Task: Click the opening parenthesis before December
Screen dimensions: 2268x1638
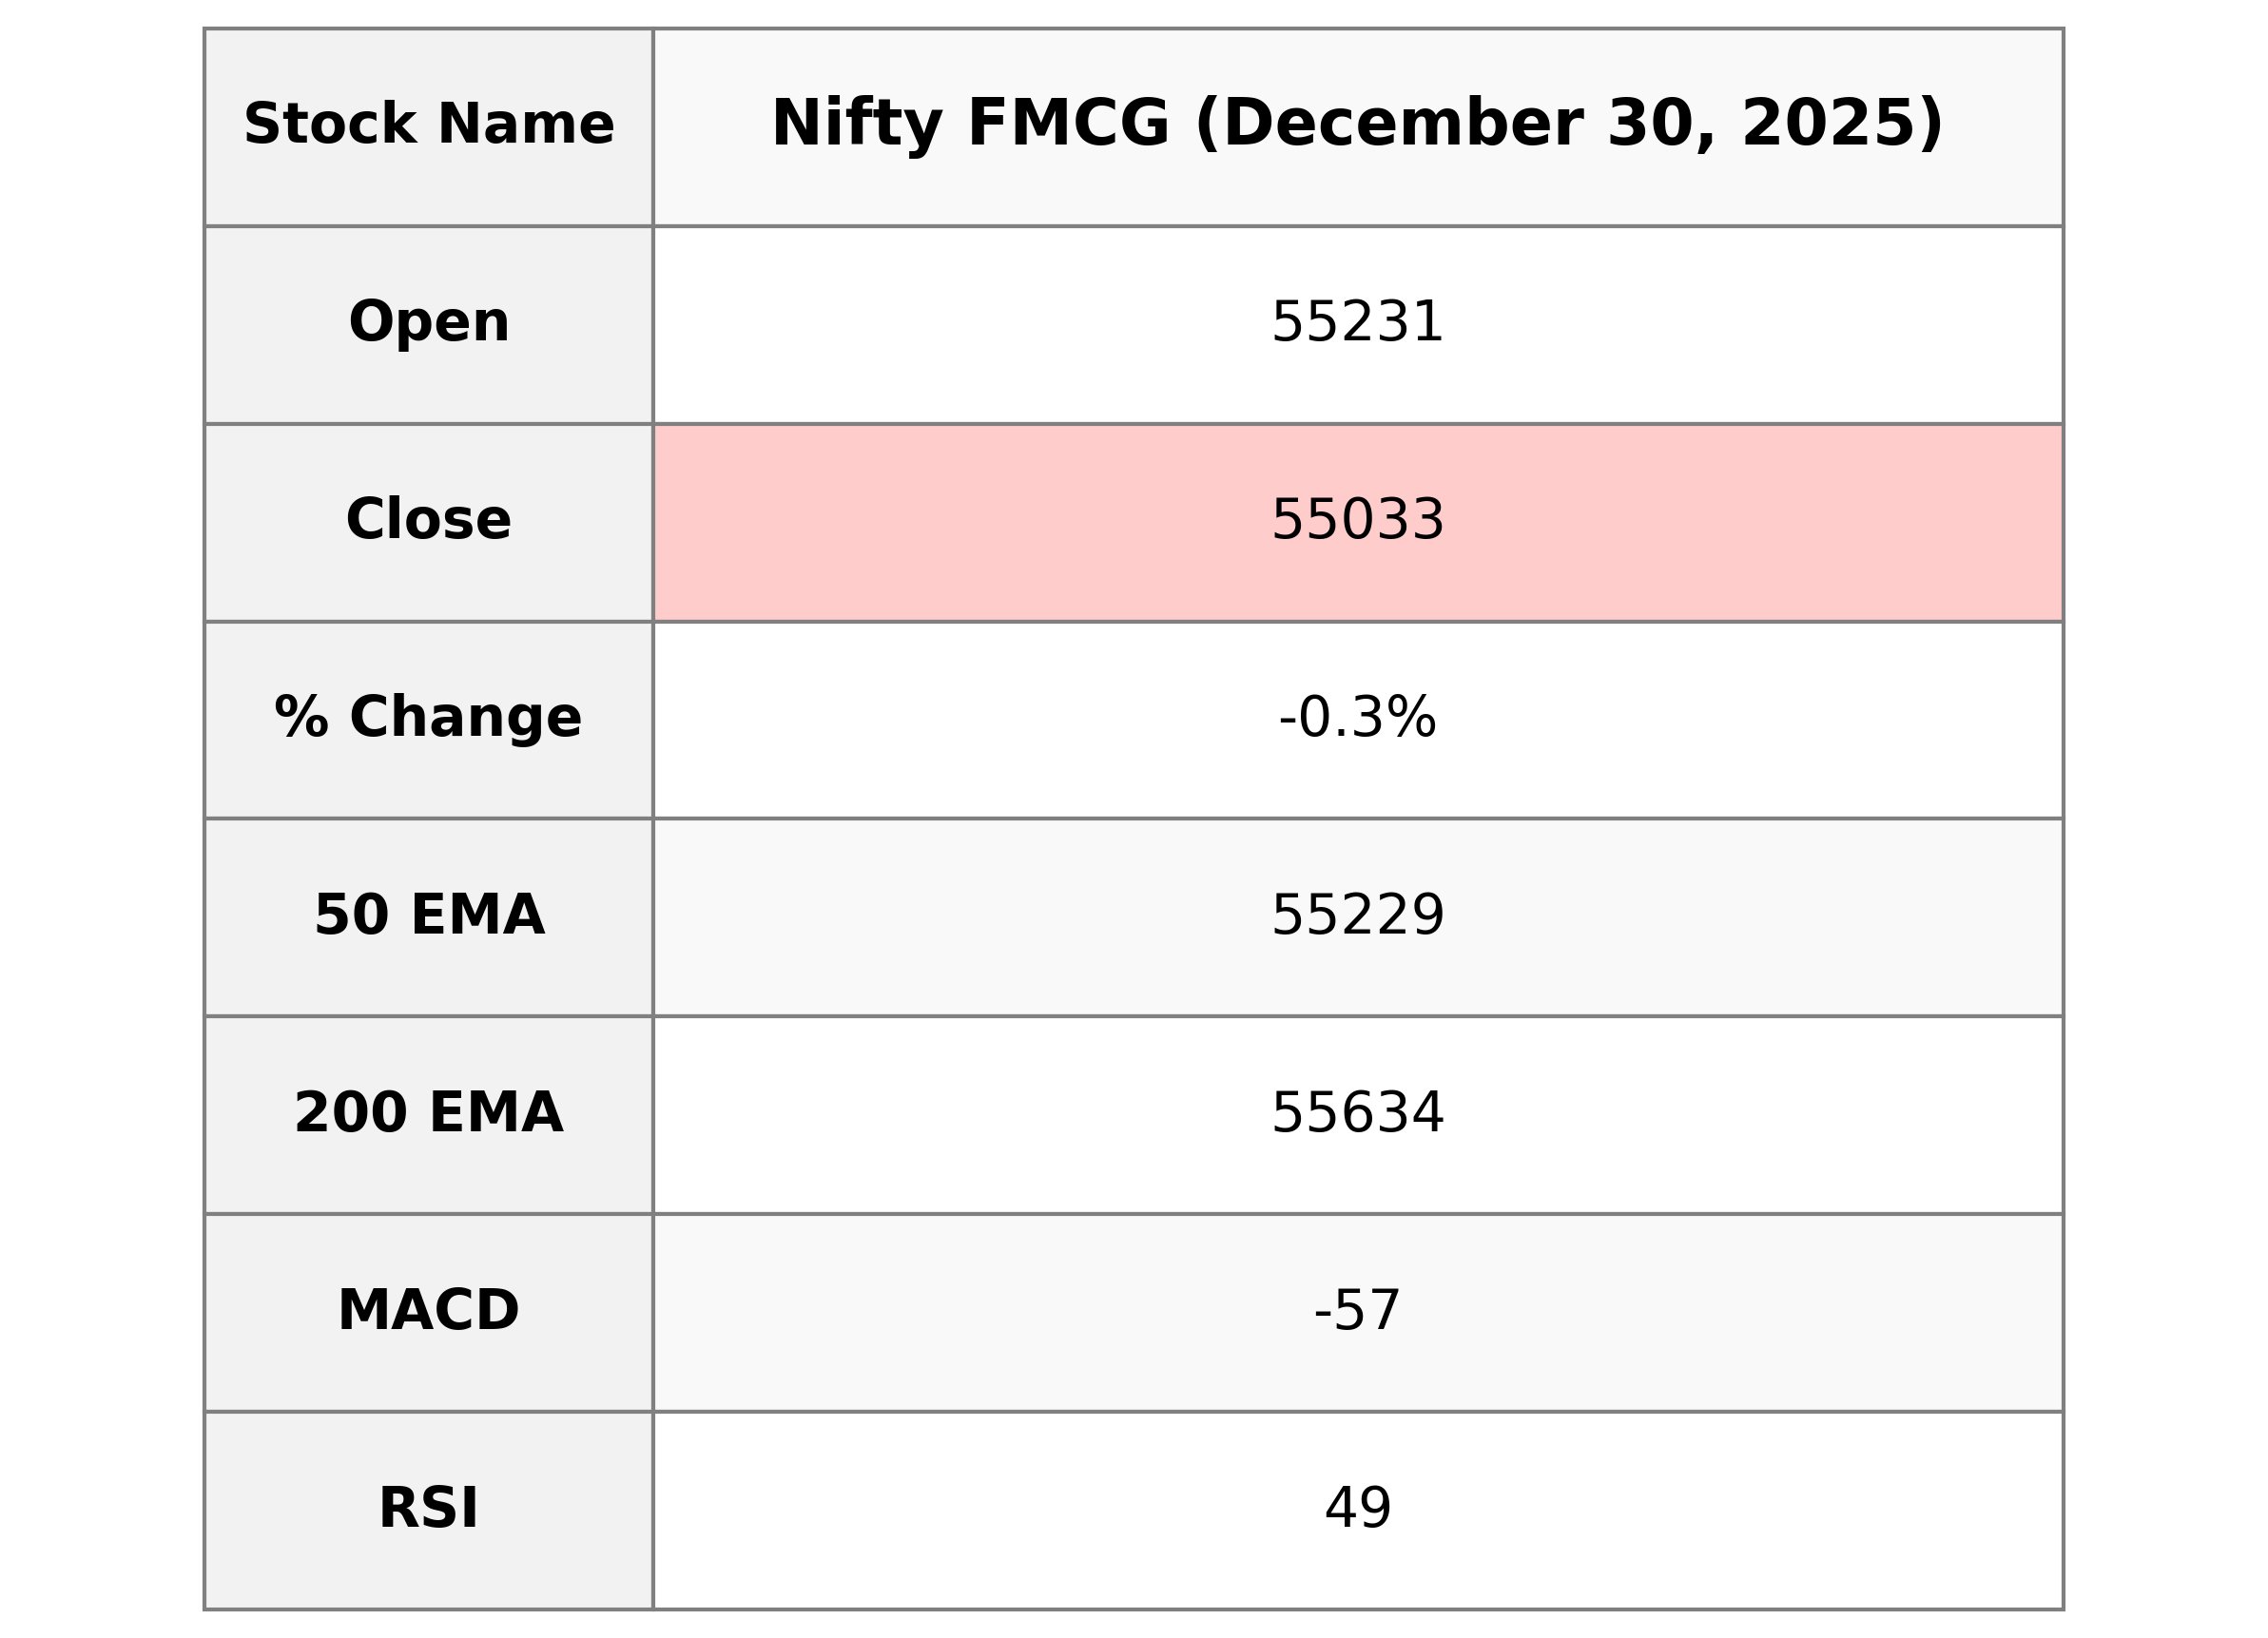Action: point(1207,125)
